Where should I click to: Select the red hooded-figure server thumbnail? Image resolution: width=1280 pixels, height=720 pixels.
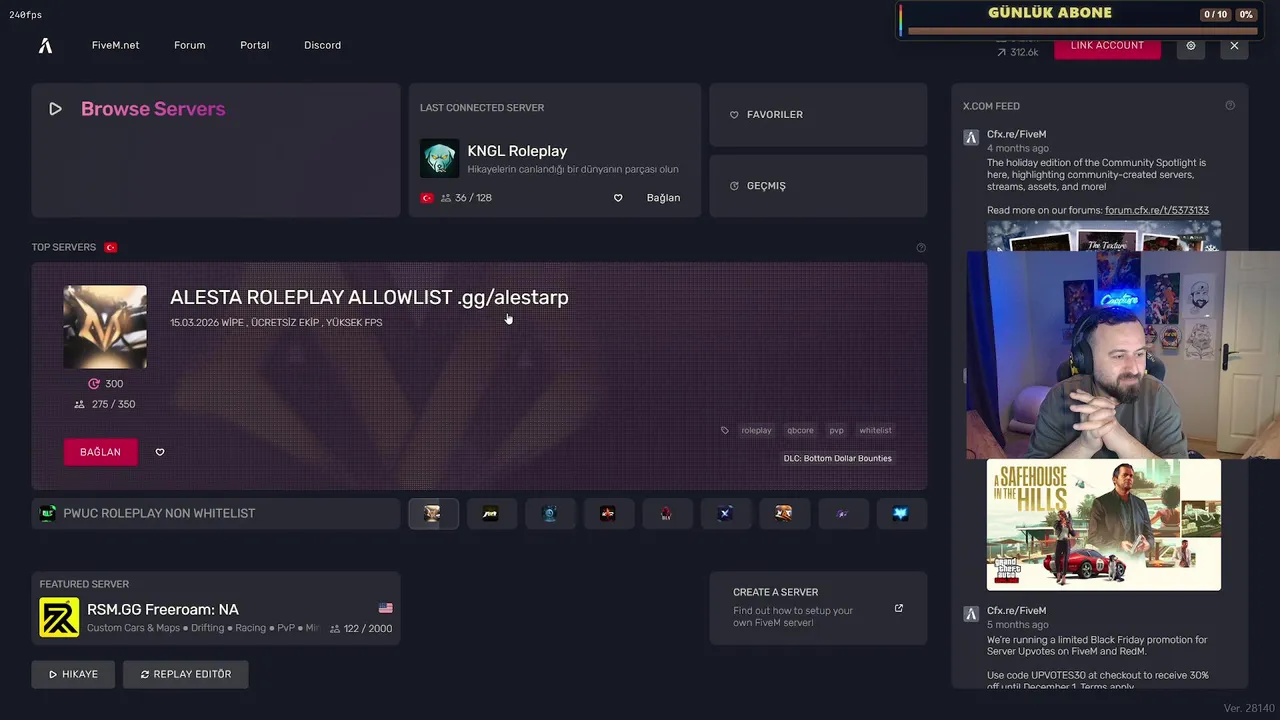pyautogui.click(x=666, y=514)
